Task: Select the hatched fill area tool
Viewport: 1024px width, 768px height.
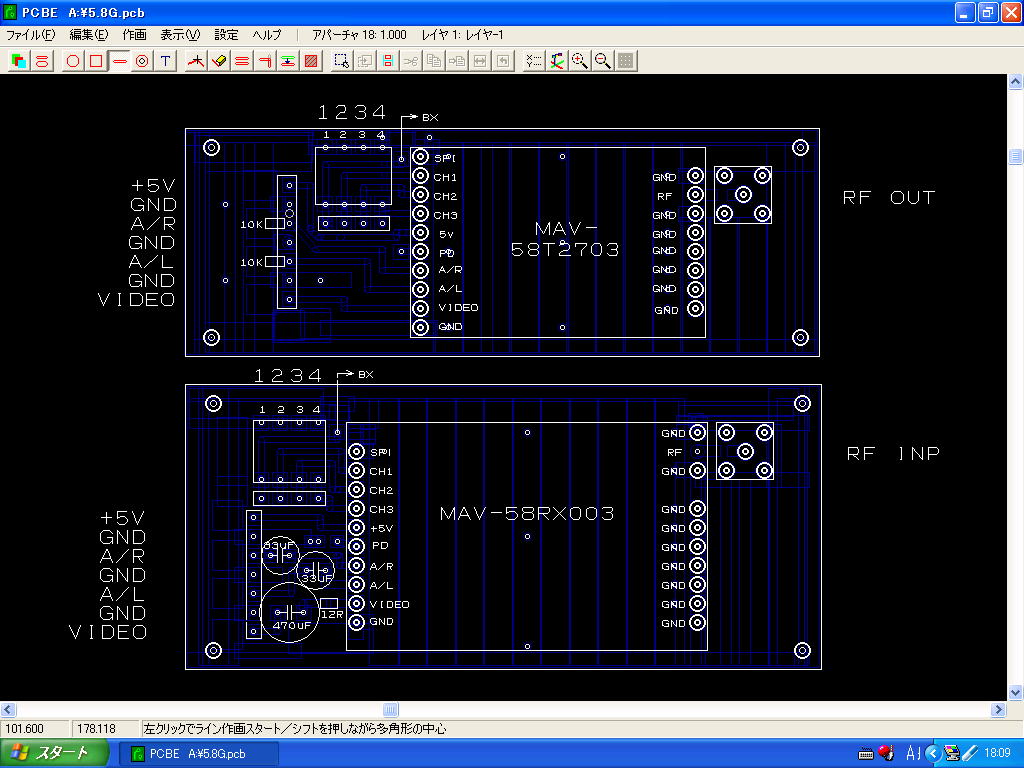Action: 312,61
